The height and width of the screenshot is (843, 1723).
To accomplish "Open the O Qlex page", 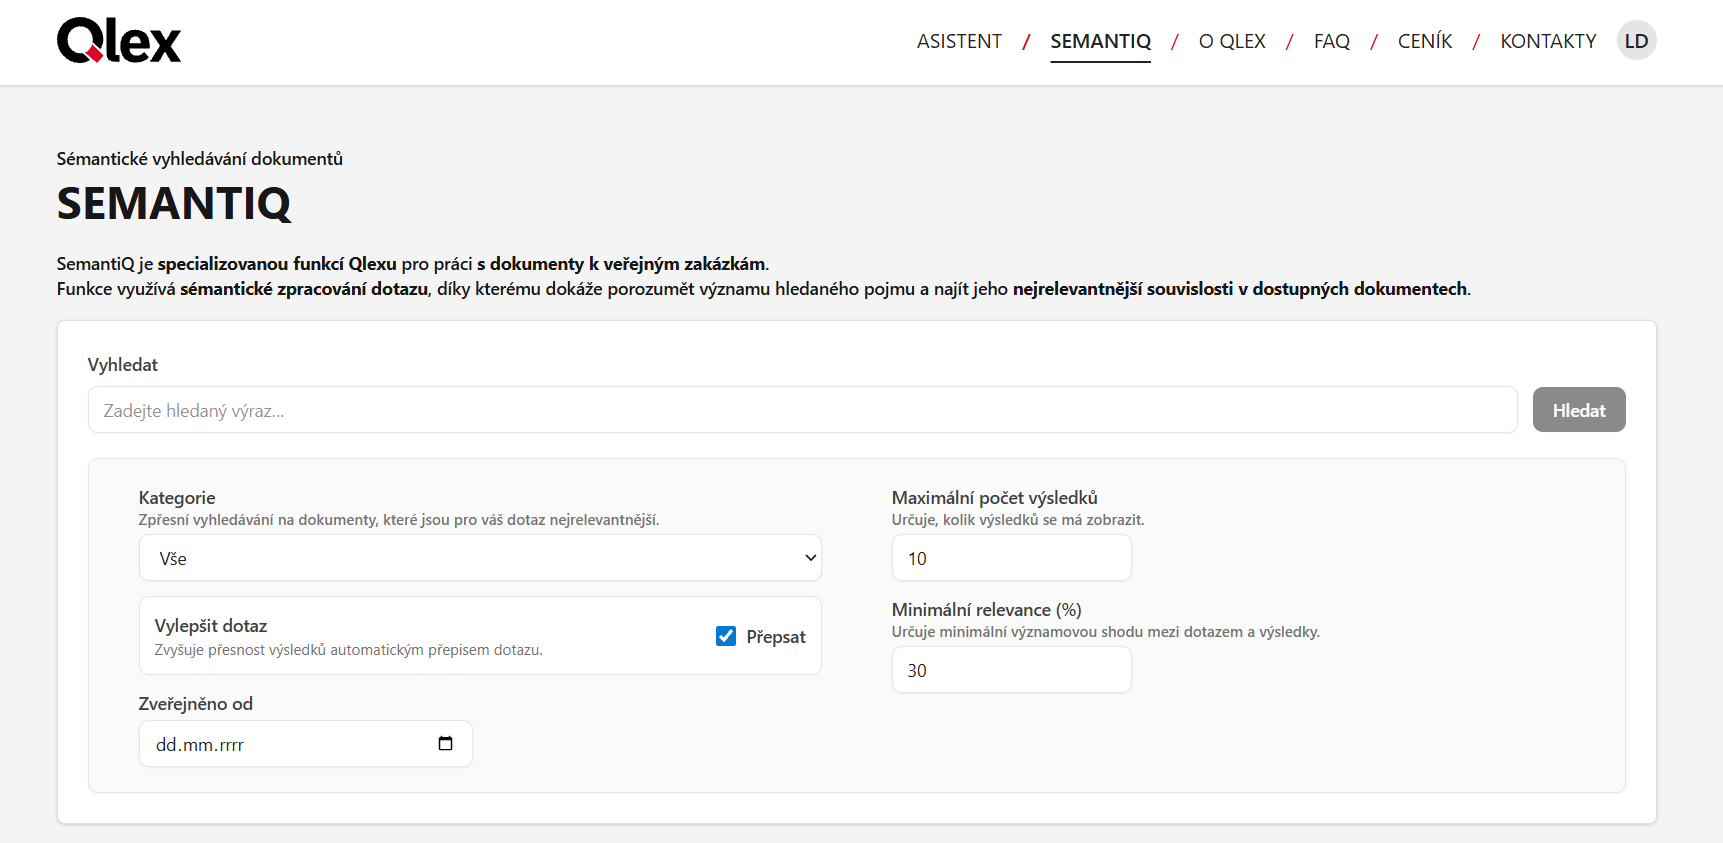I will click(1232, 41).
